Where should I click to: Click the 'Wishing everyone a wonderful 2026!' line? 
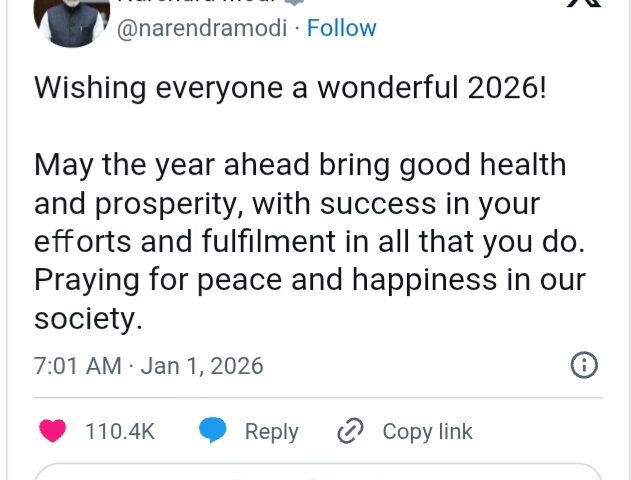[x=291, y=87]
